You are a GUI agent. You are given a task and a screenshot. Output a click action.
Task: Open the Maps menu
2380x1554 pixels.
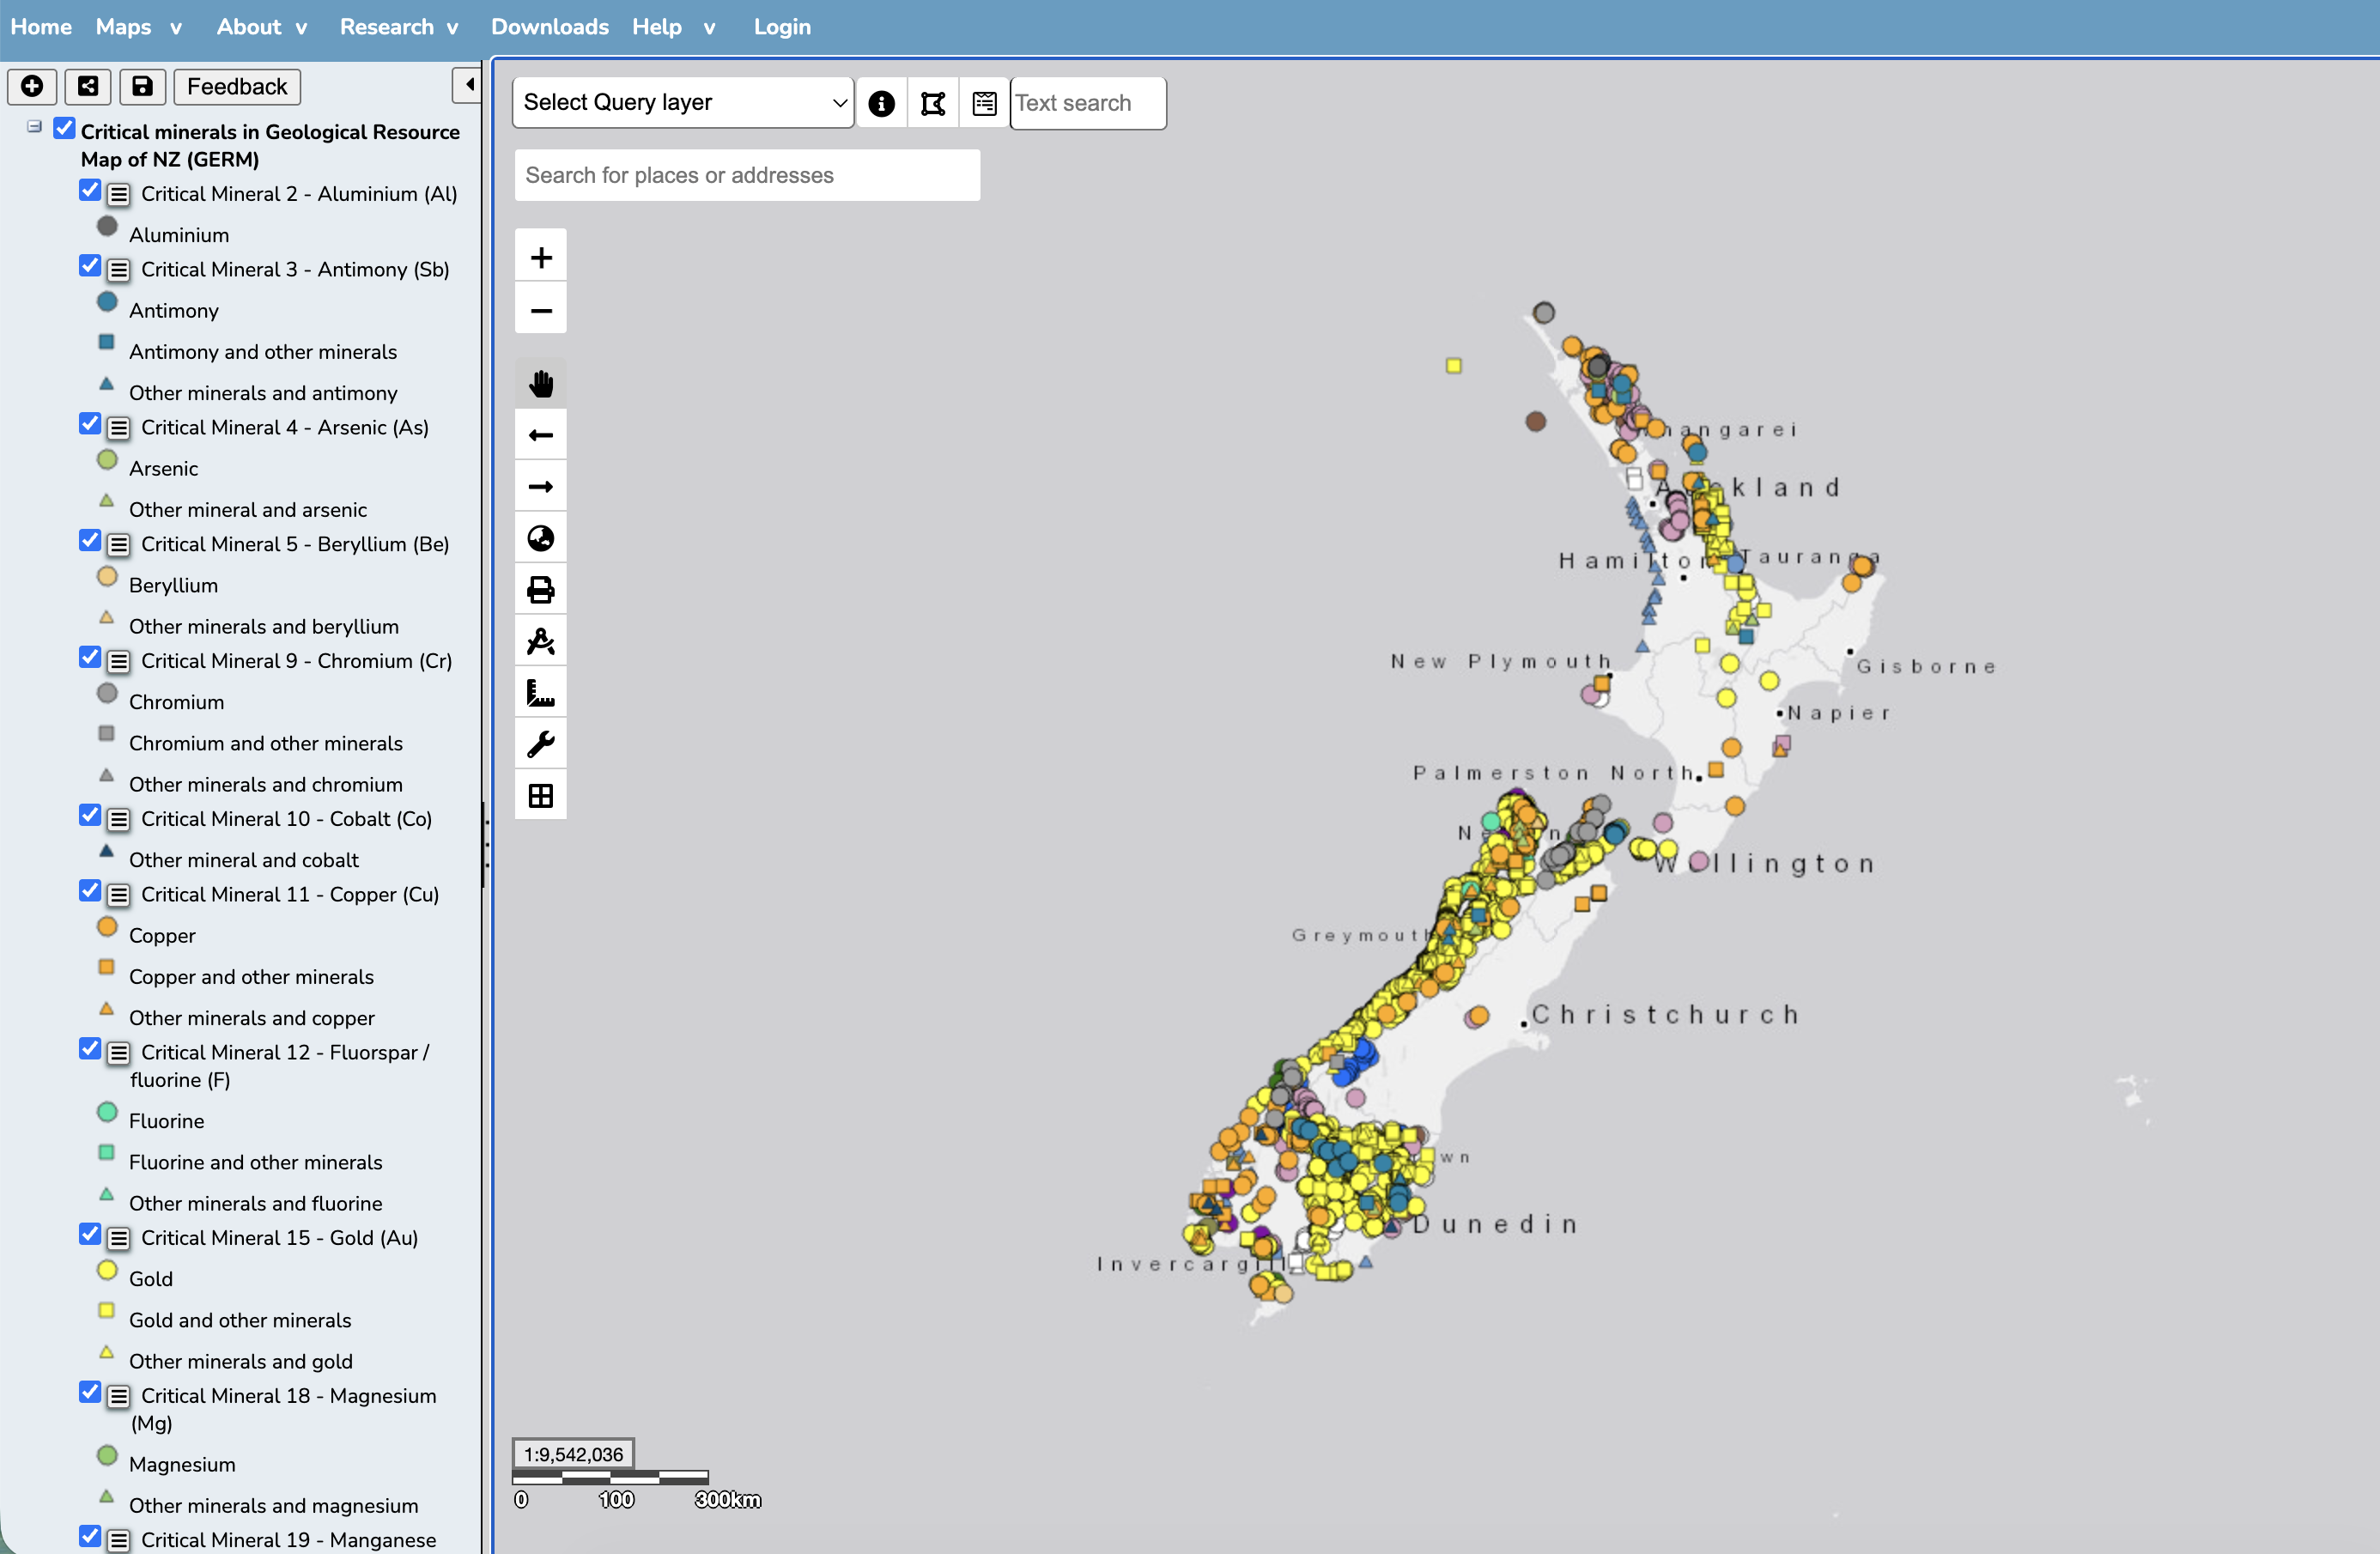tap(138, 27)
